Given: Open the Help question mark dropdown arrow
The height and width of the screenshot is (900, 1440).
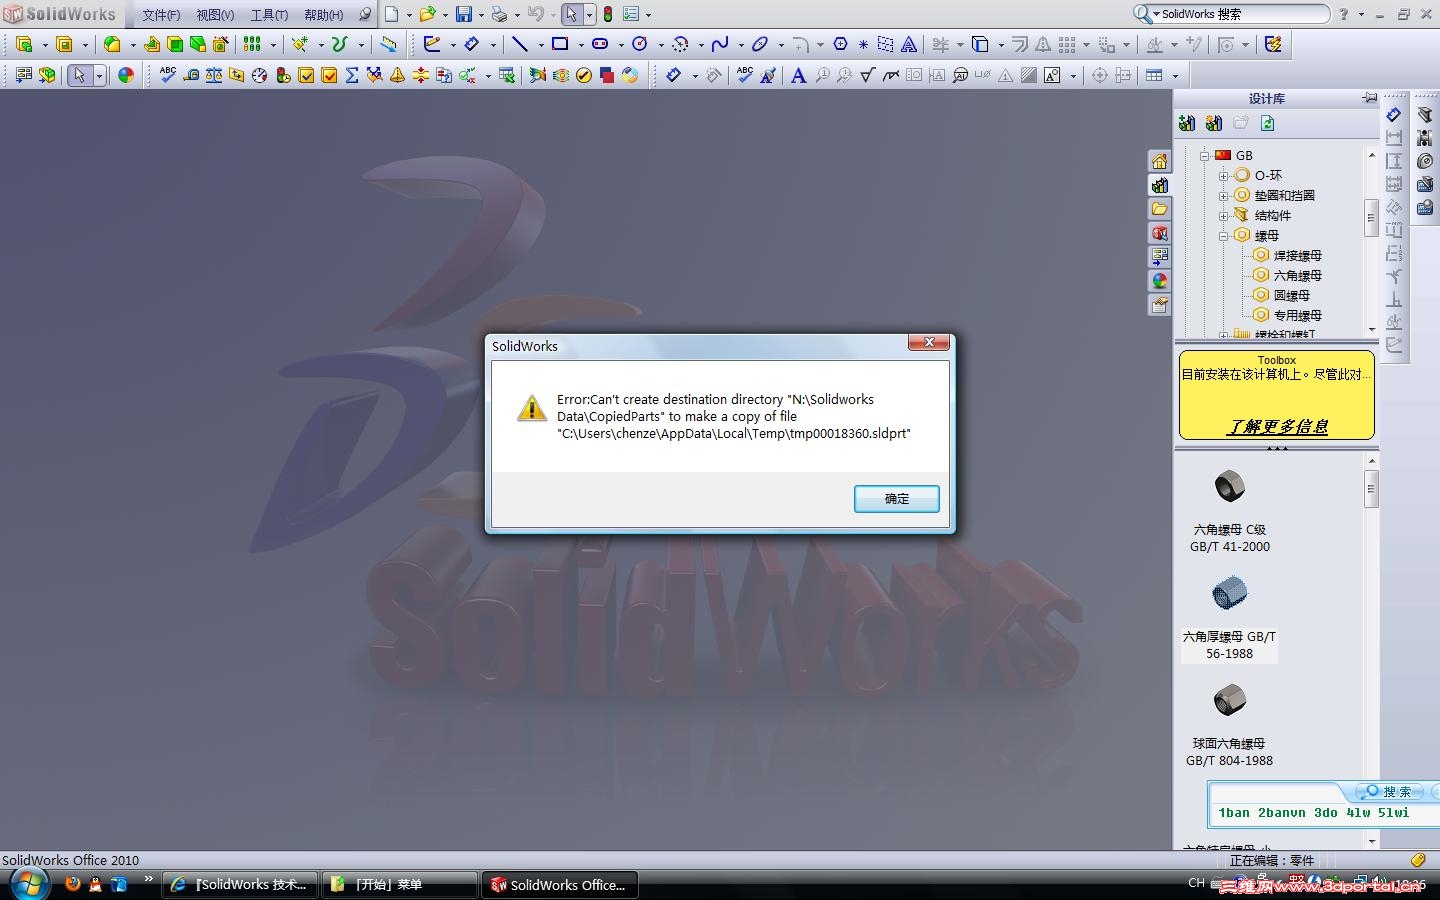Looking at the screenshot, I should tap(1361, 15).
